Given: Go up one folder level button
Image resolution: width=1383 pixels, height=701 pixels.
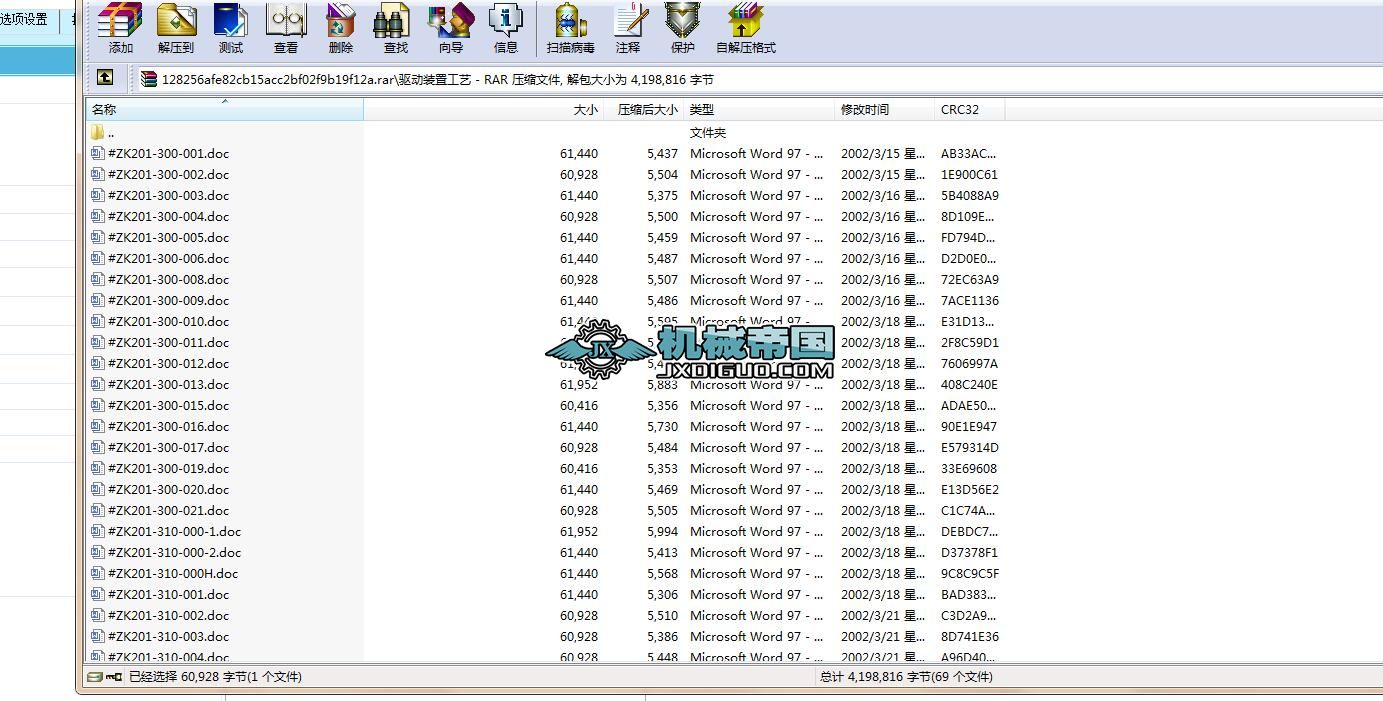Looking at the screenshot, I should point(105,78).
